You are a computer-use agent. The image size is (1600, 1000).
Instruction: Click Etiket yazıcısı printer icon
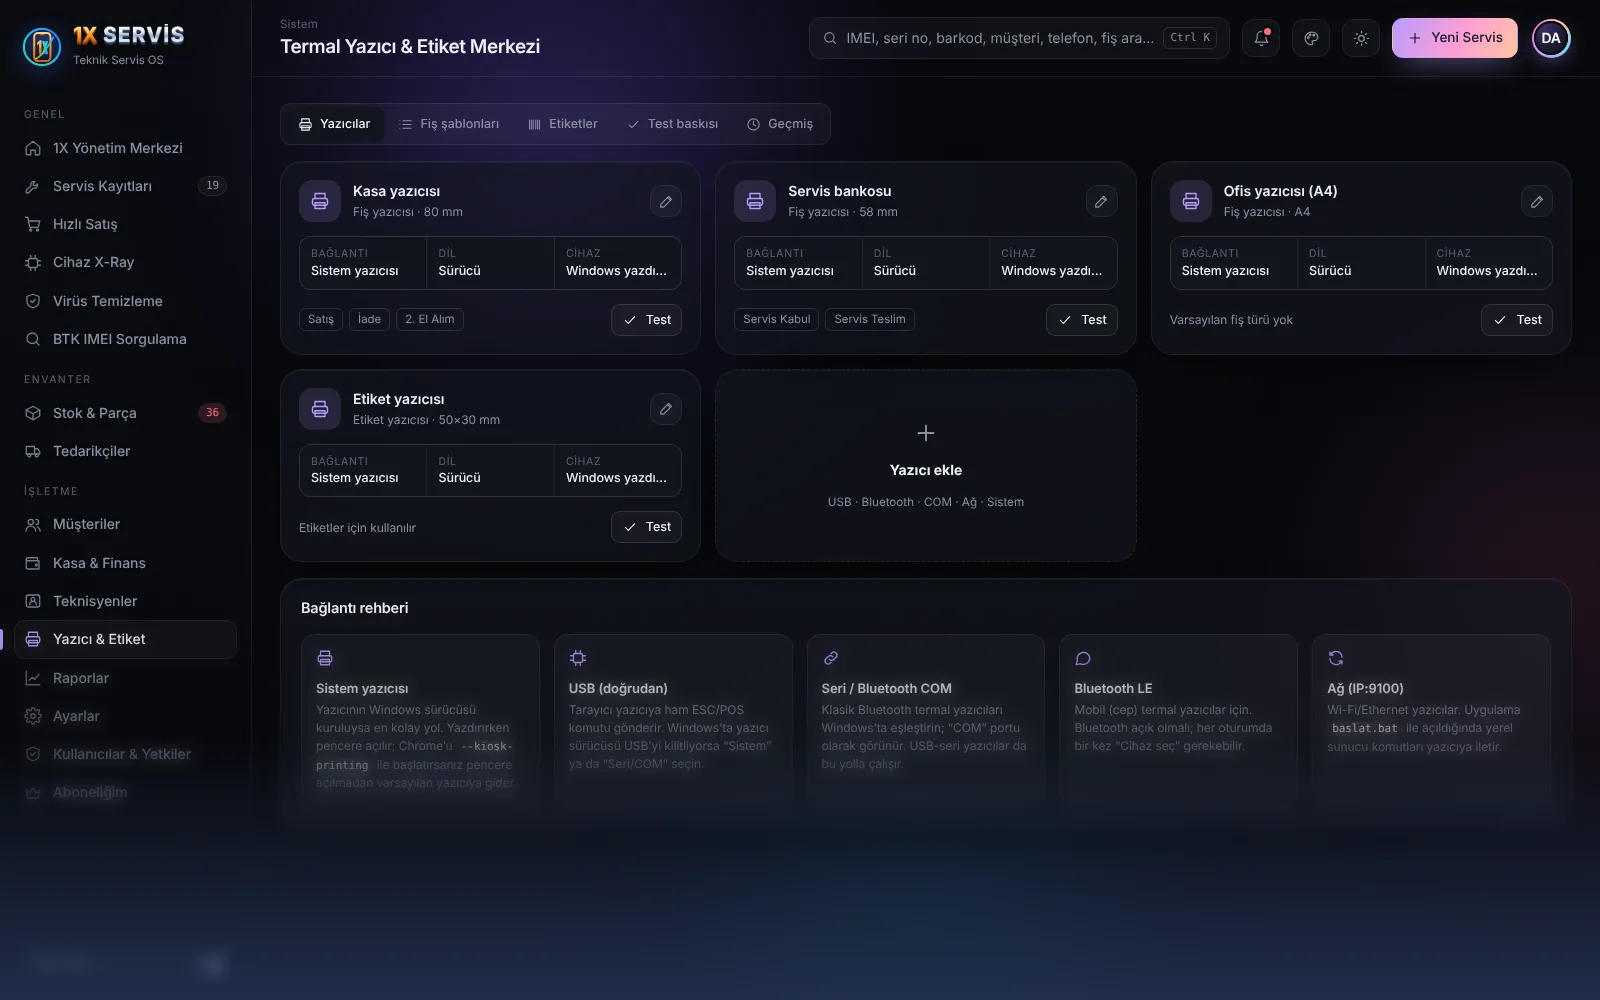point(320,409)
